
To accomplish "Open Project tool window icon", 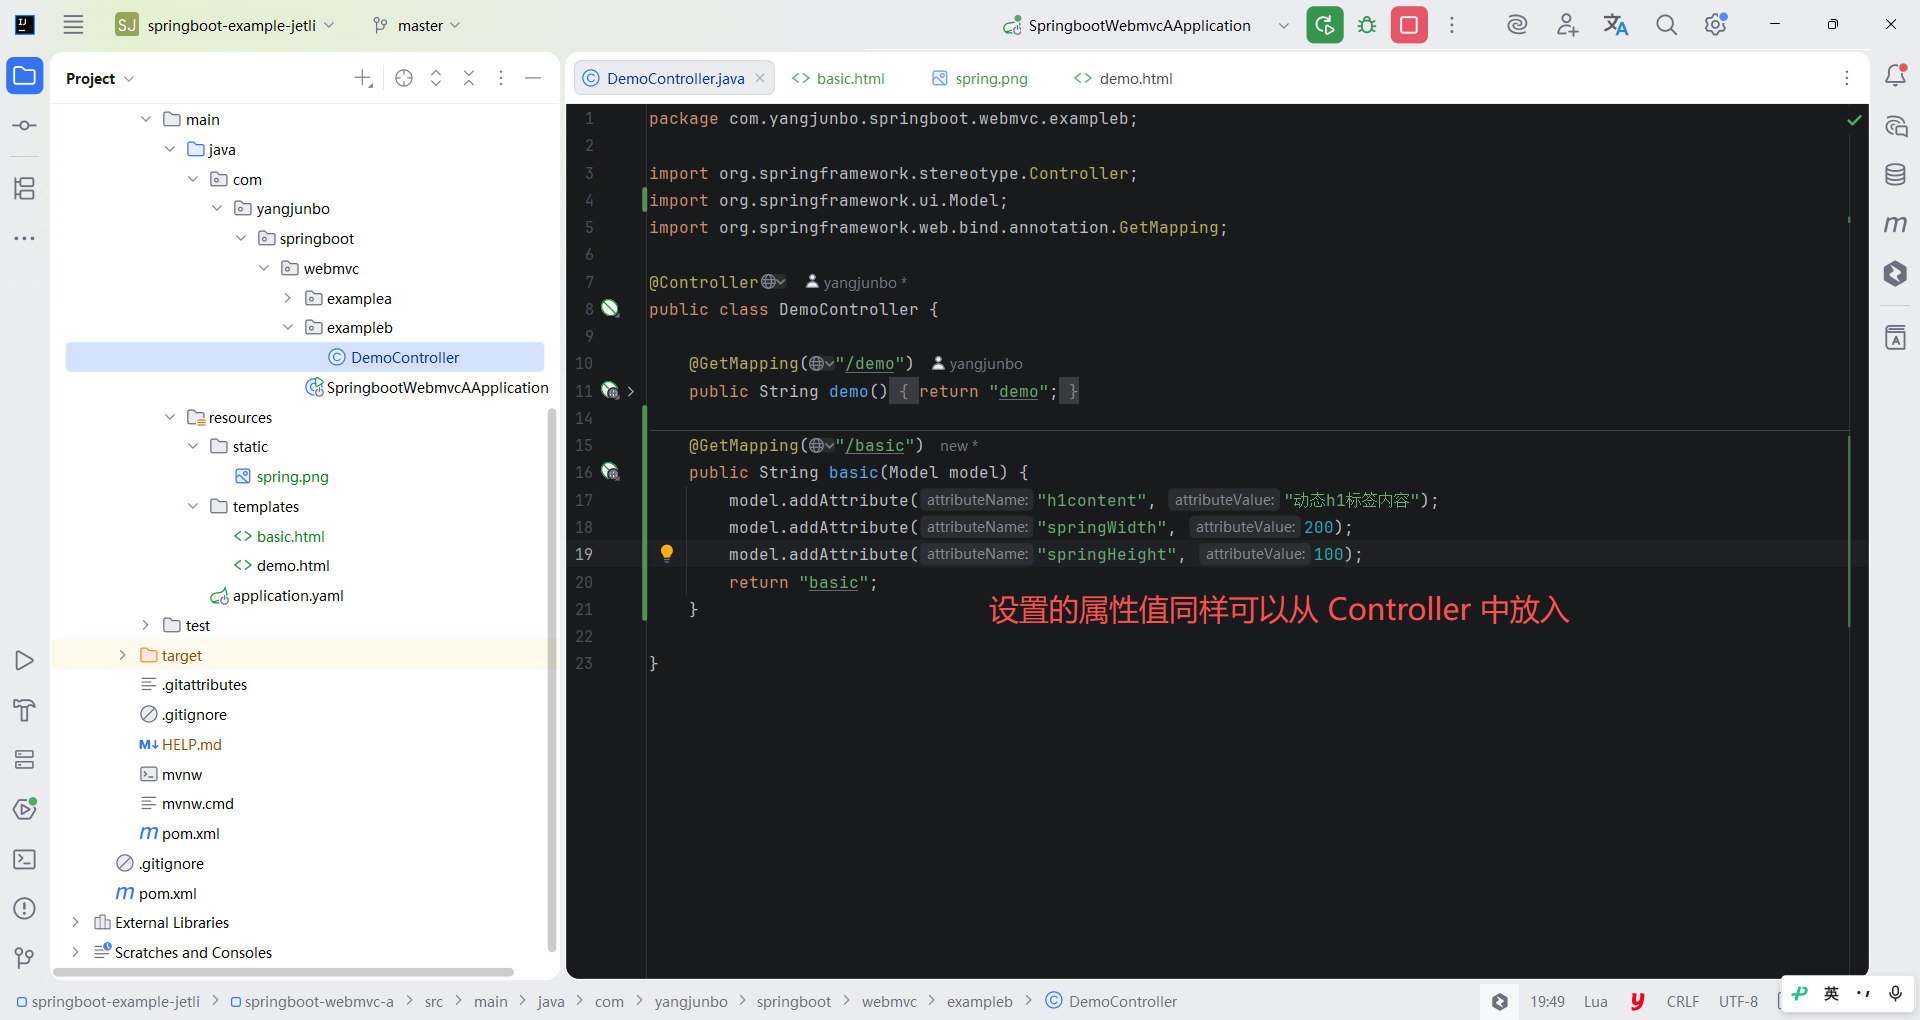I will [x=24, y=76].
